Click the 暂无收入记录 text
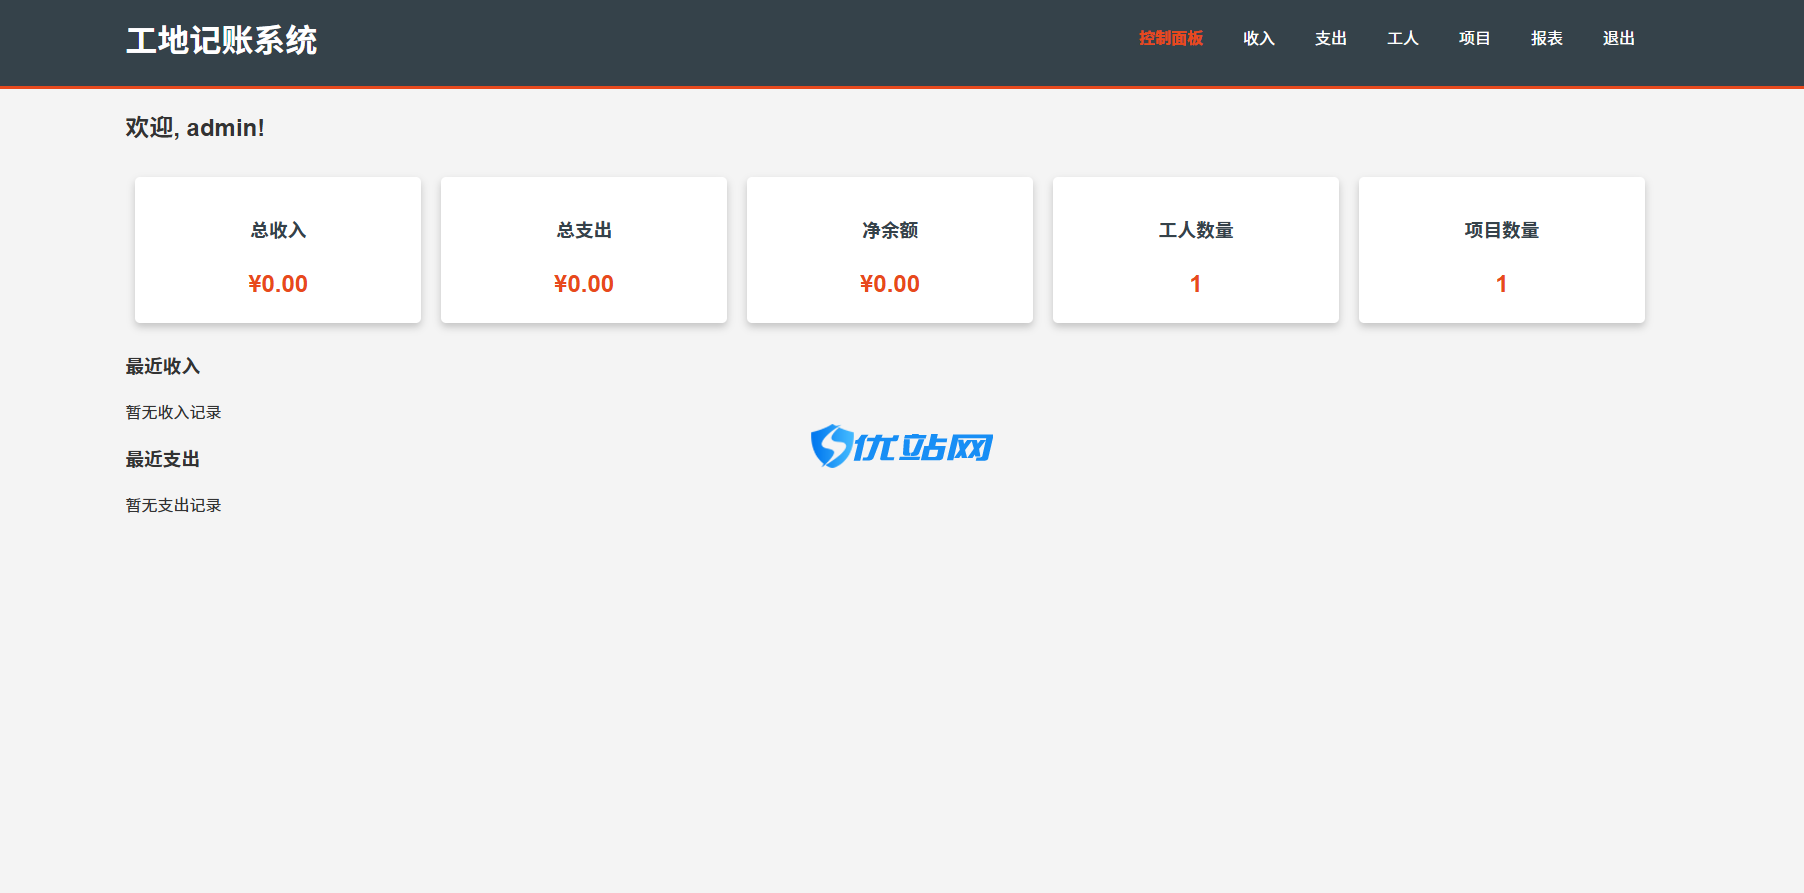Screen dimensions: 1804x893 point(173,412)
